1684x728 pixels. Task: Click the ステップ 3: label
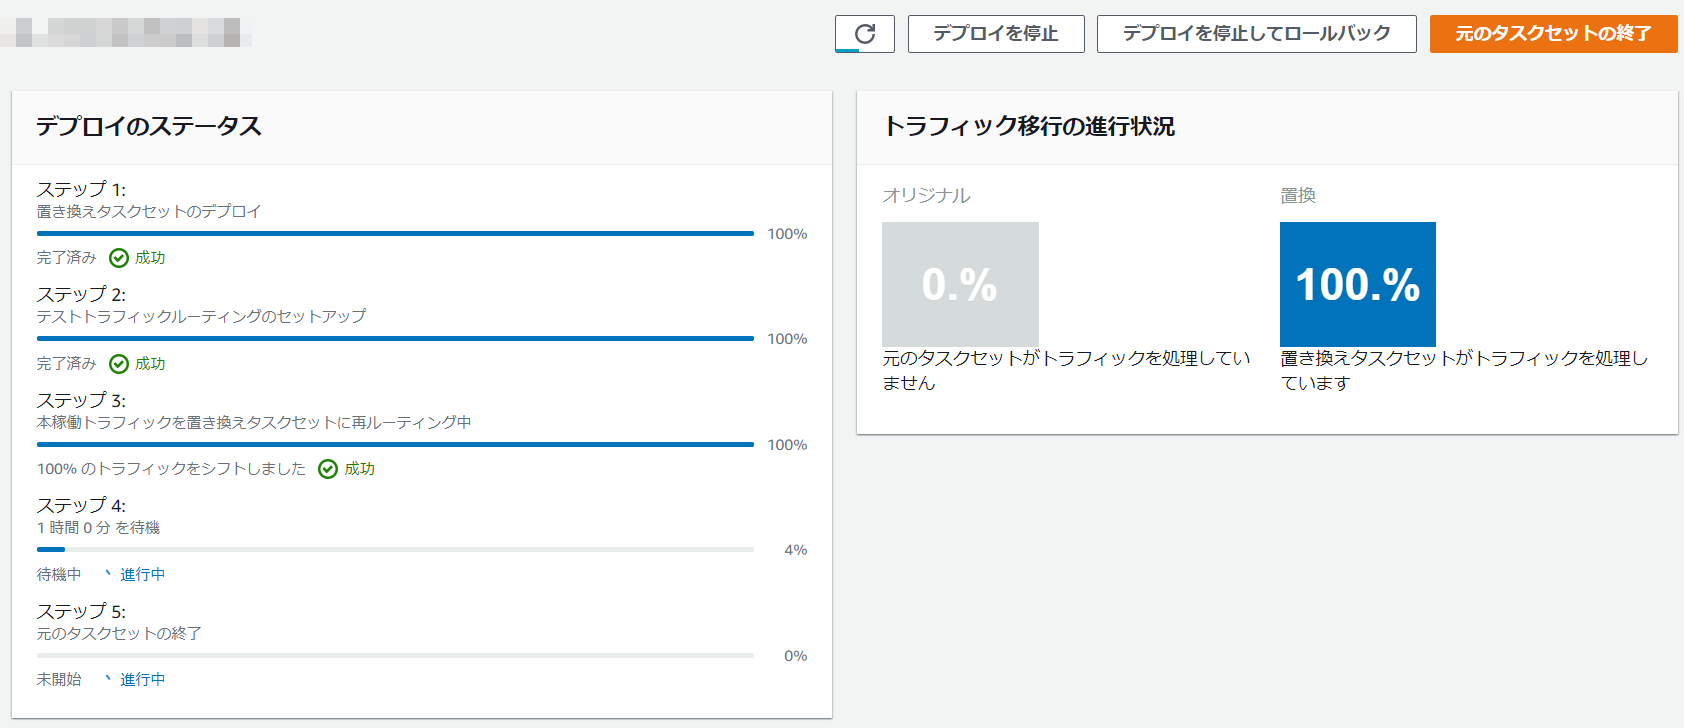81,400
